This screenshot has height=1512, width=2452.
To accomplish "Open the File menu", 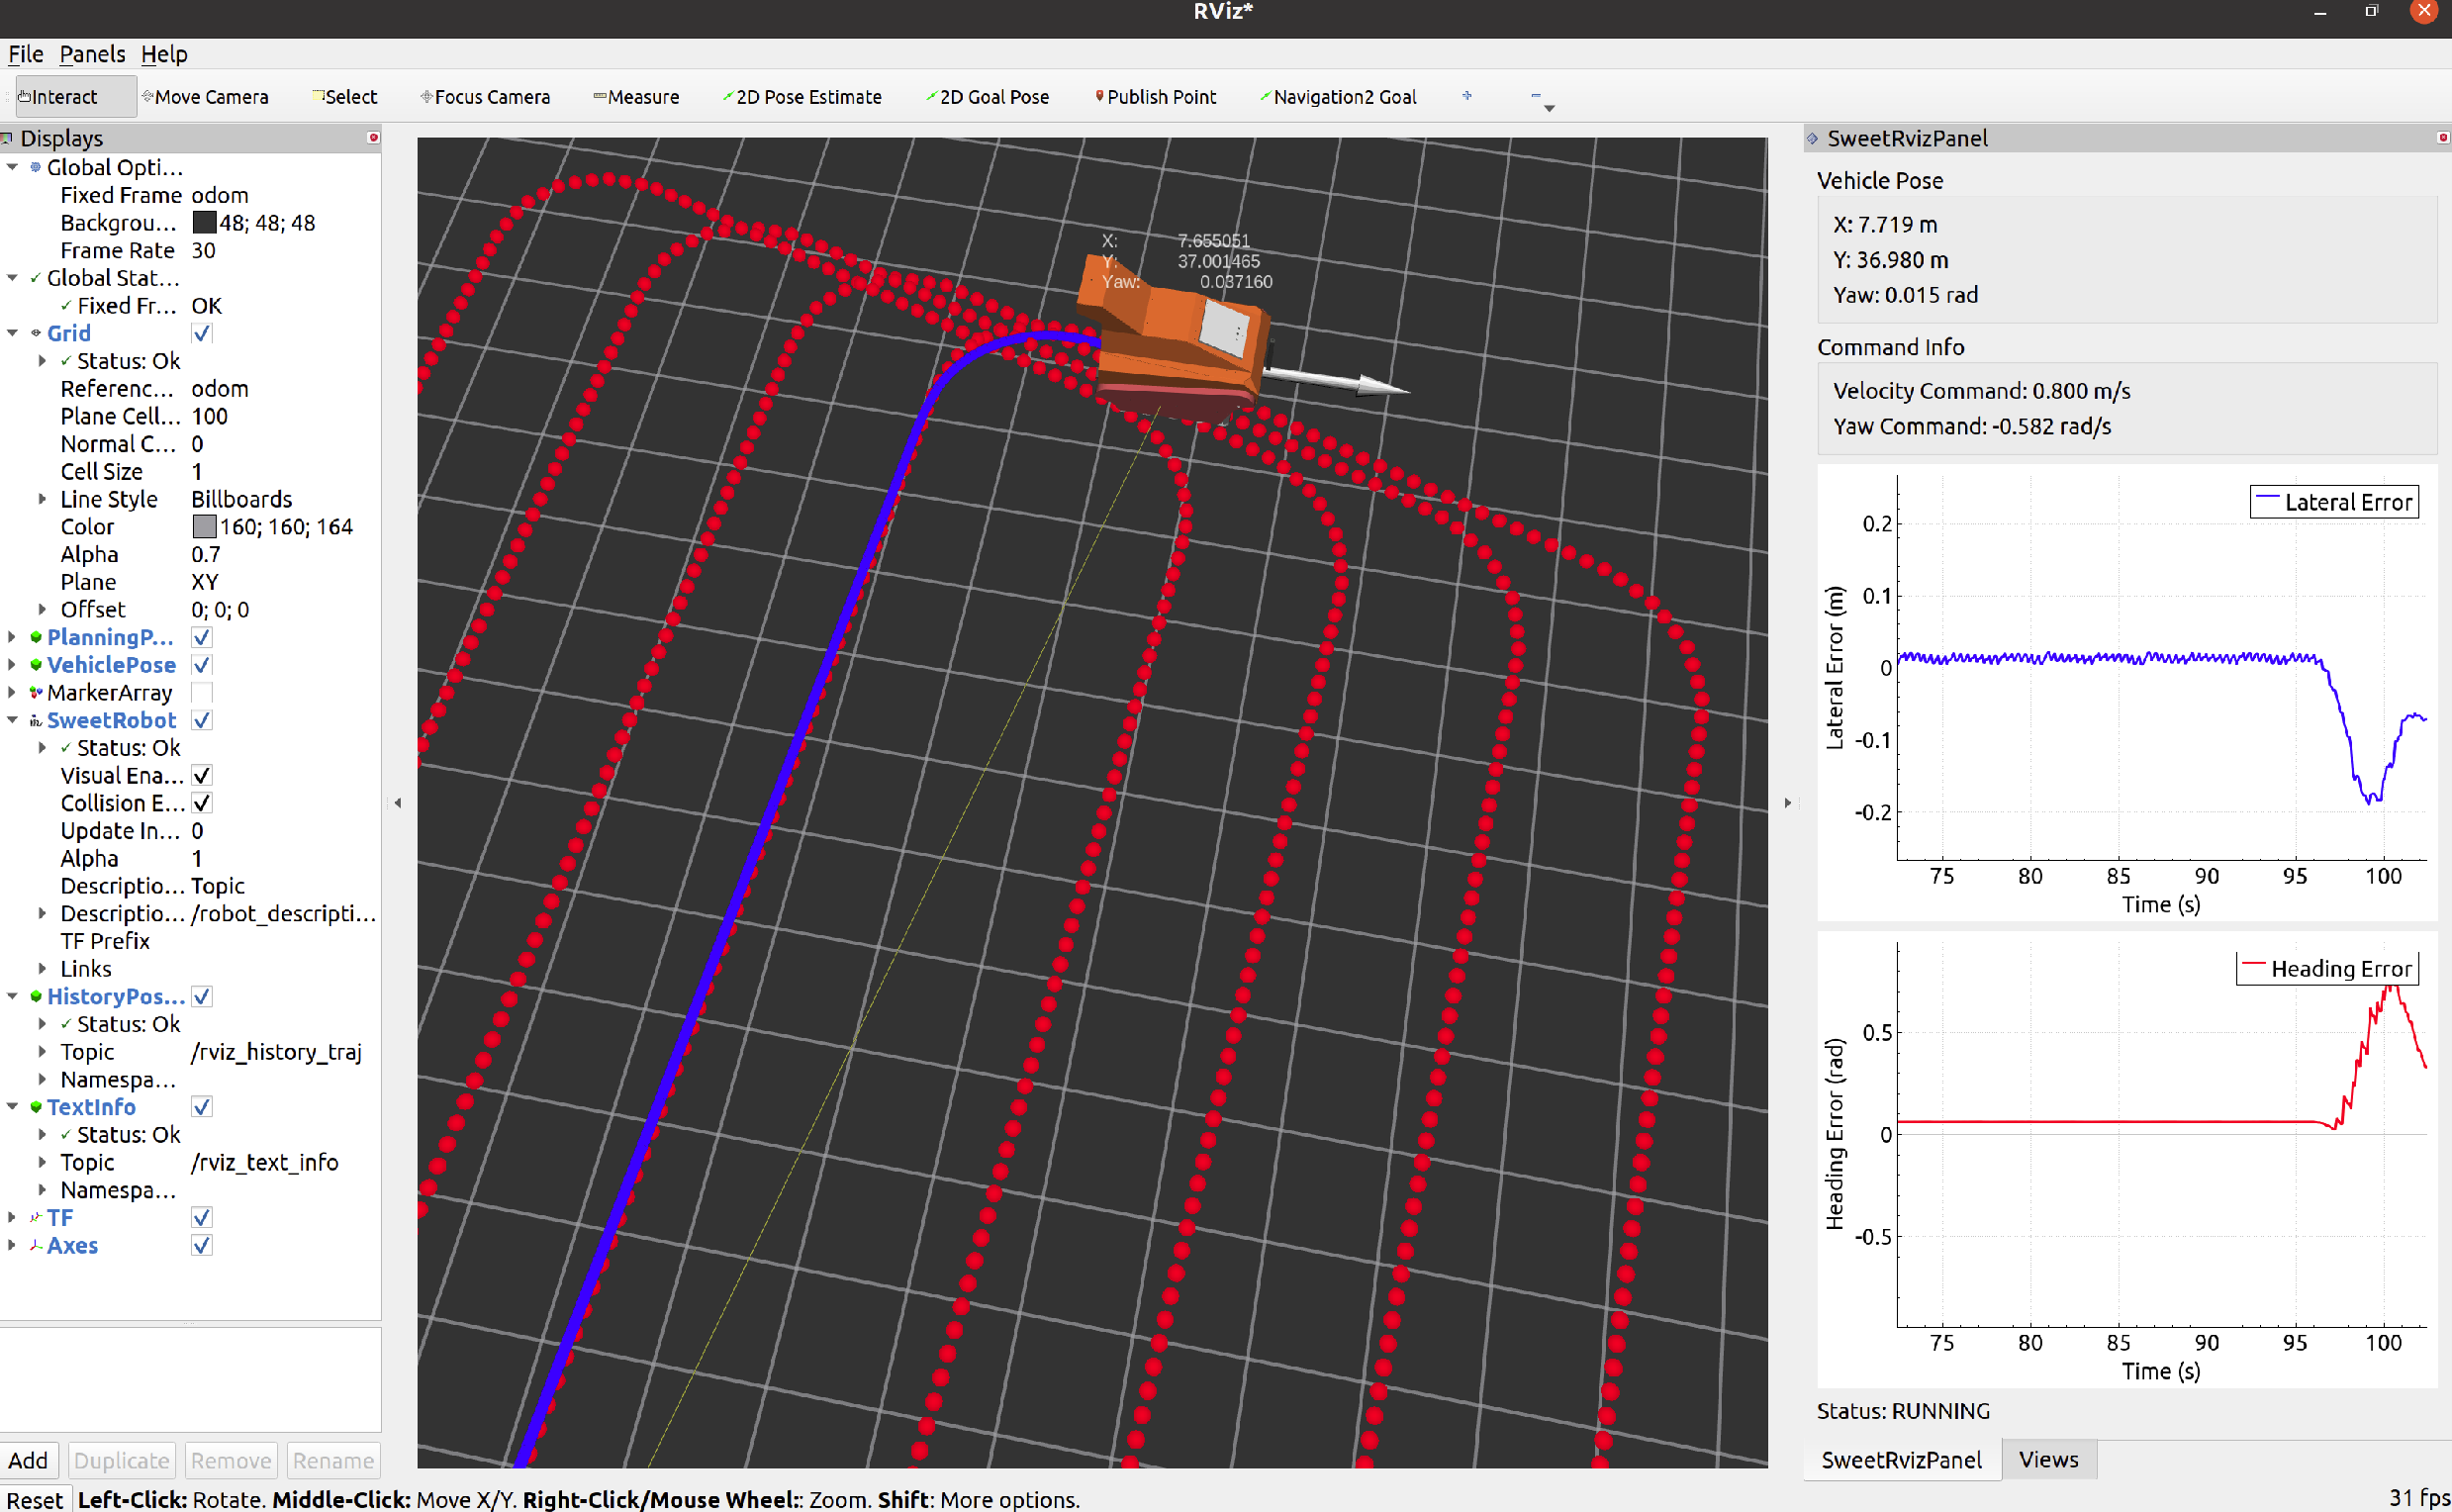I will (x=25, y=54).
